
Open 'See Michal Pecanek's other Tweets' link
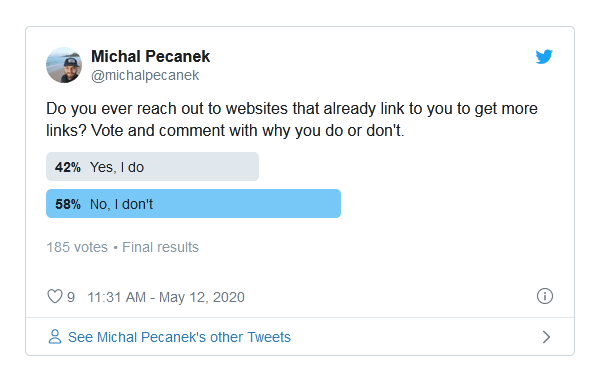click(179, 337)
